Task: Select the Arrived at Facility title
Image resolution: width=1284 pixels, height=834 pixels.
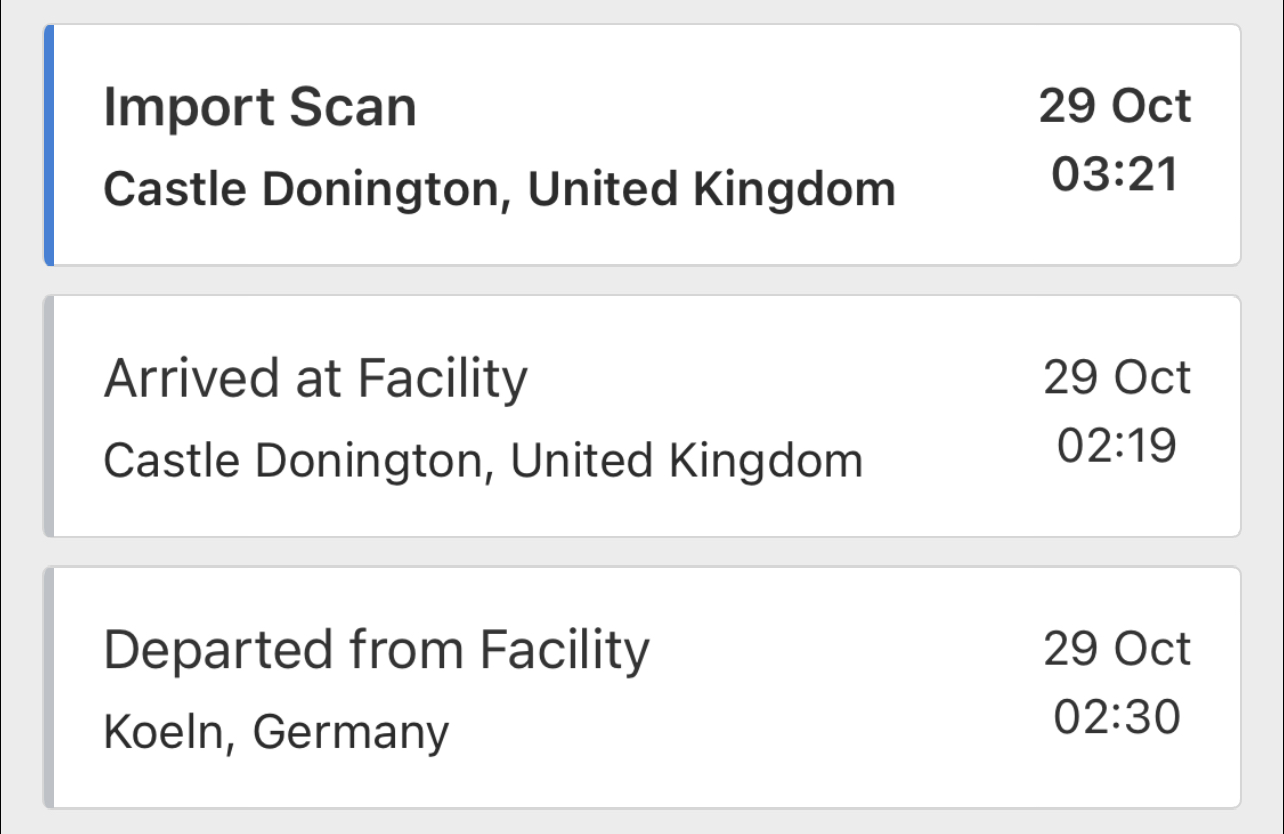Action: pyautogui.click(x=315, y=379)
